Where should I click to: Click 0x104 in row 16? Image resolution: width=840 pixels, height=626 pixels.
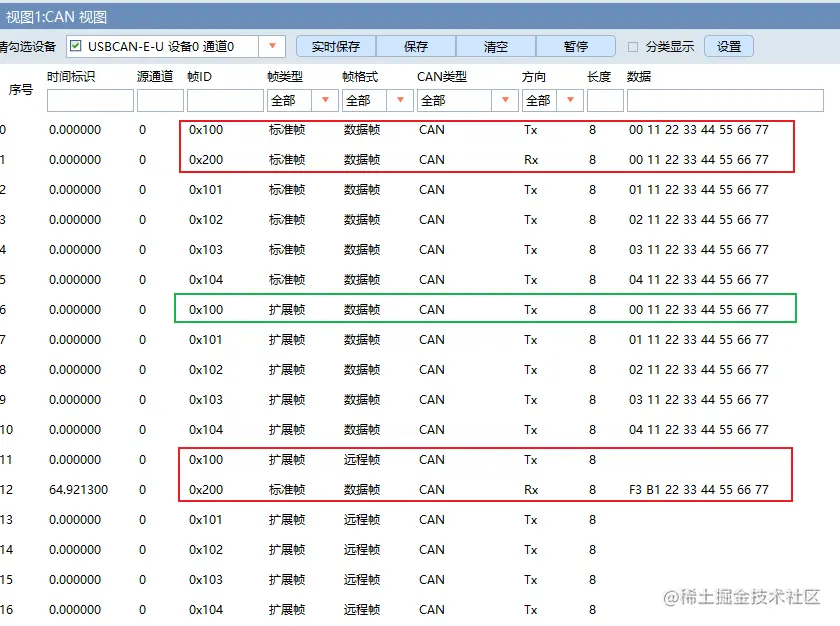pos(206,609)
